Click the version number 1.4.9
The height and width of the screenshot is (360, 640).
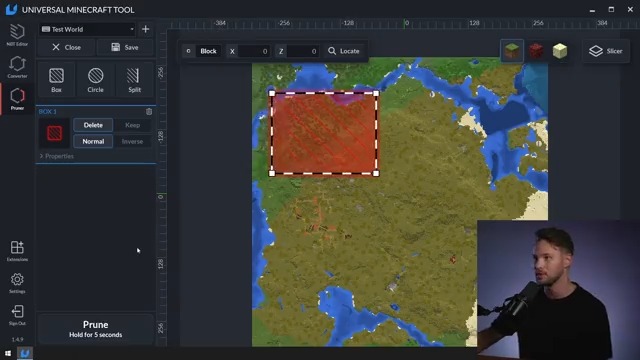pos(17,339)
